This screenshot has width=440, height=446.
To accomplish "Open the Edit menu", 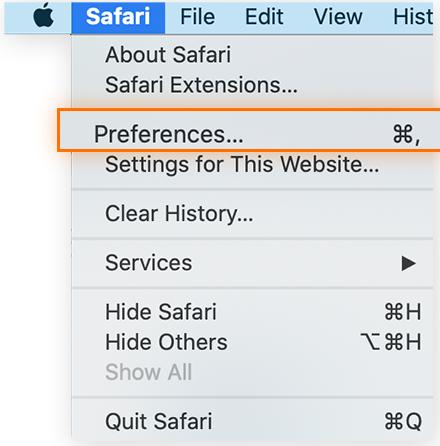I will (264, 17).
